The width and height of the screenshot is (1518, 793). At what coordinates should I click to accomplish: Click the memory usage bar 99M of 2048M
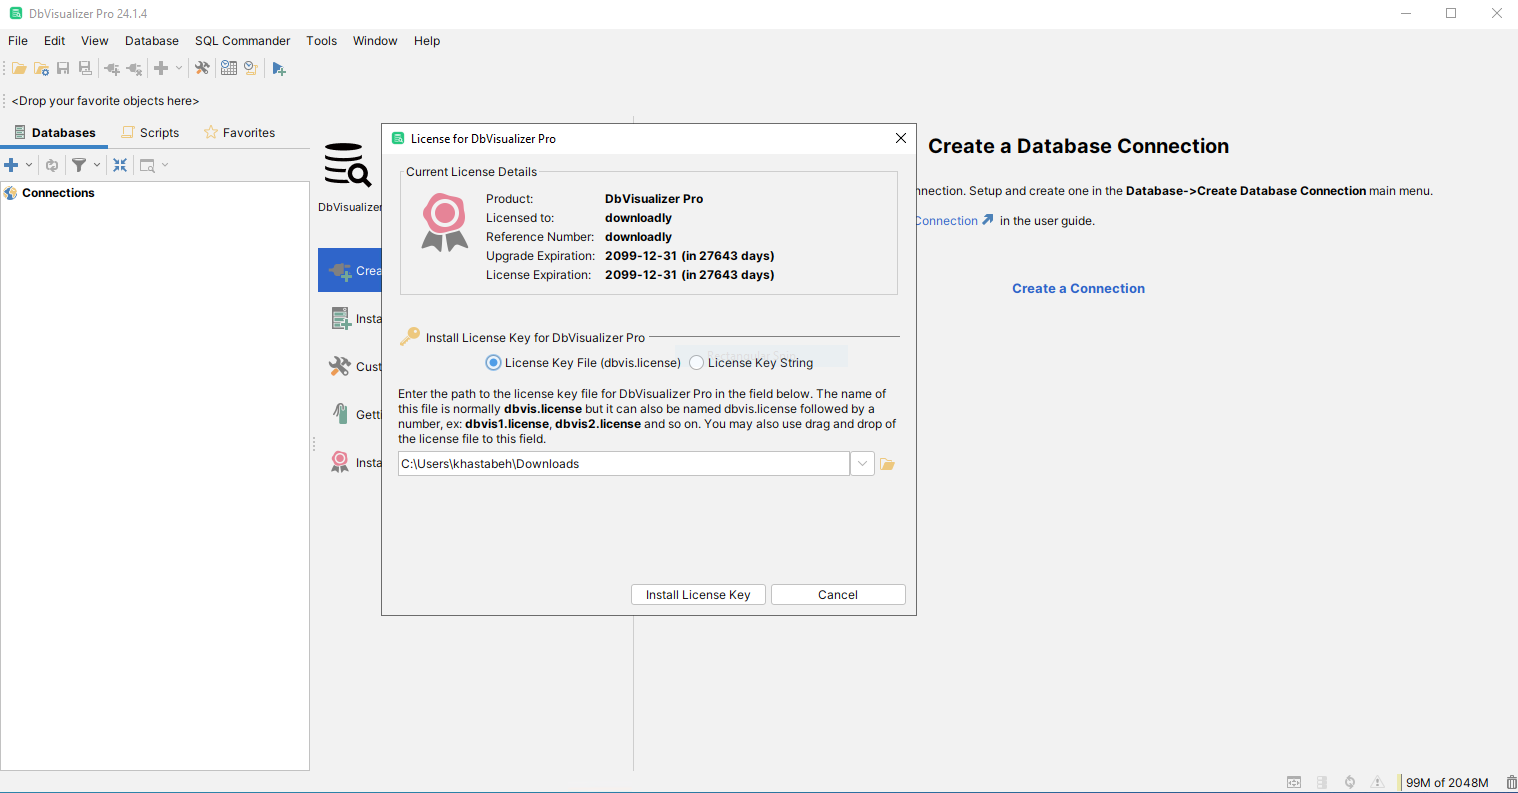1446,782
